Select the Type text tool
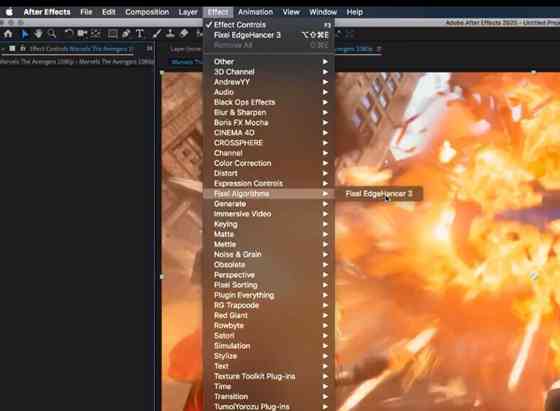 (x=140, y=34)
